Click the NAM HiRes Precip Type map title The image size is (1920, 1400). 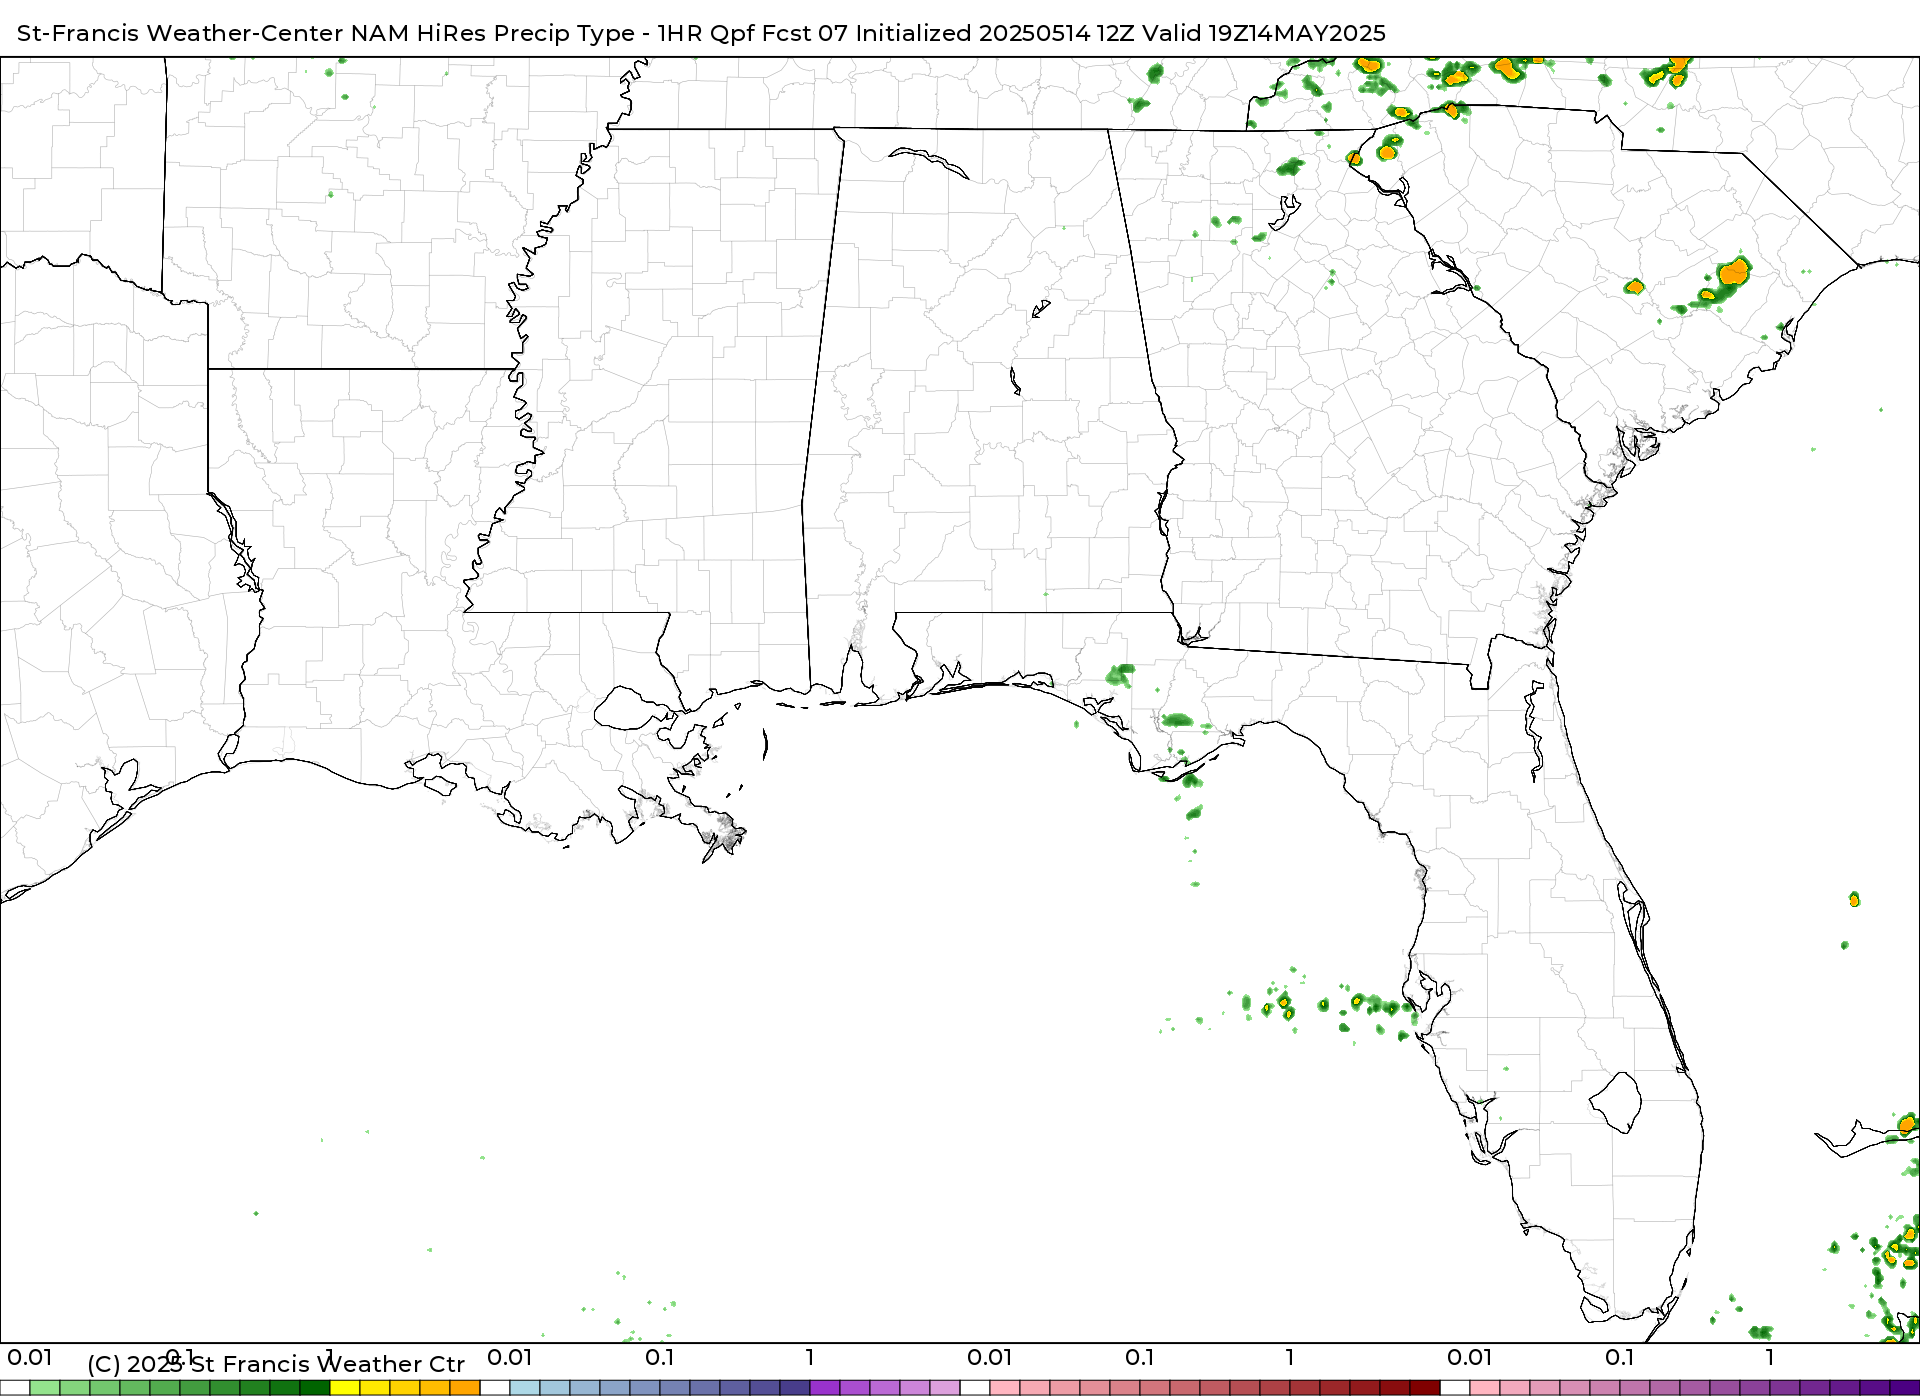(701, 33)
